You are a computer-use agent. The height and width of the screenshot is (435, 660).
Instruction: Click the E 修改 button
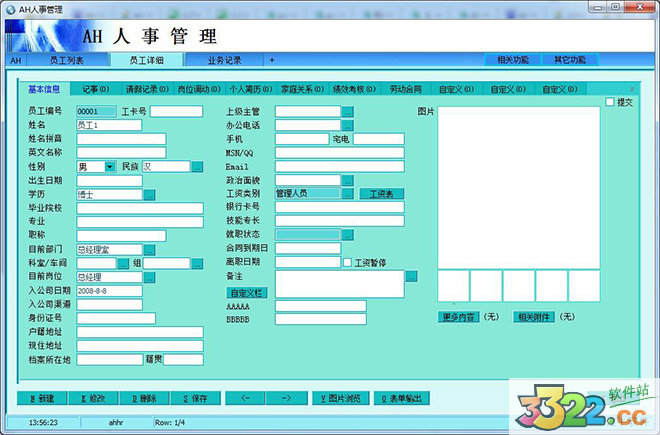tap(93, 398)
